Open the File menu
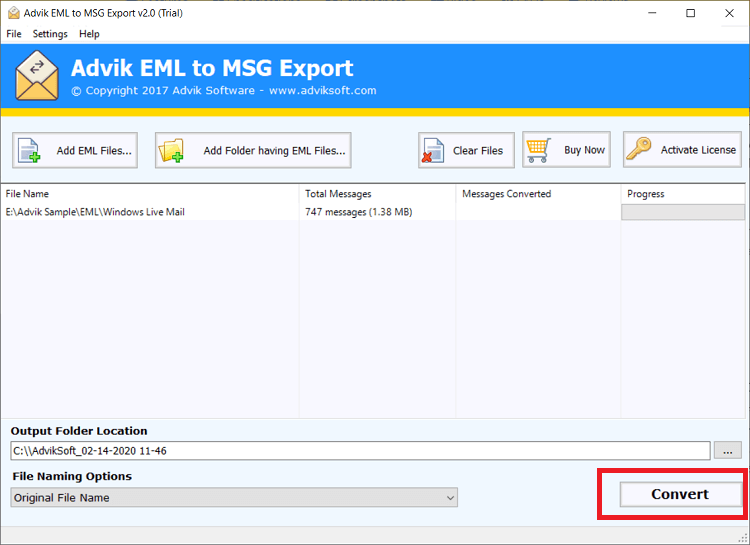750x545 pixels. click(x=14, y=34)
